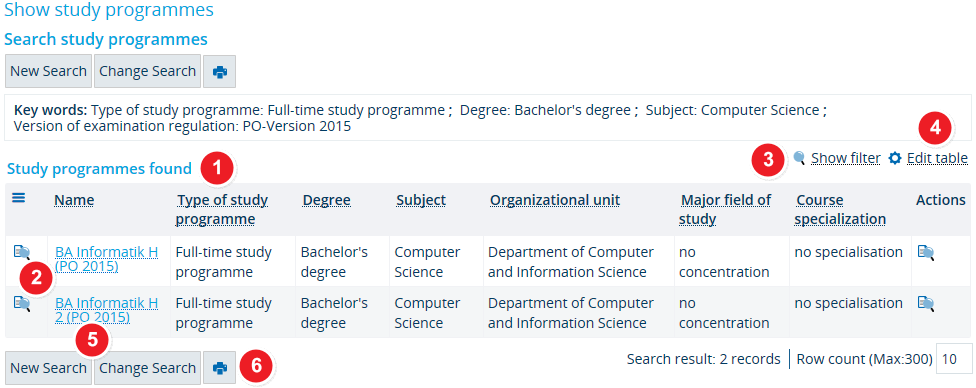Screen dimensions: 976x388
Task: Sort by Subject column header
Action: 421,200
